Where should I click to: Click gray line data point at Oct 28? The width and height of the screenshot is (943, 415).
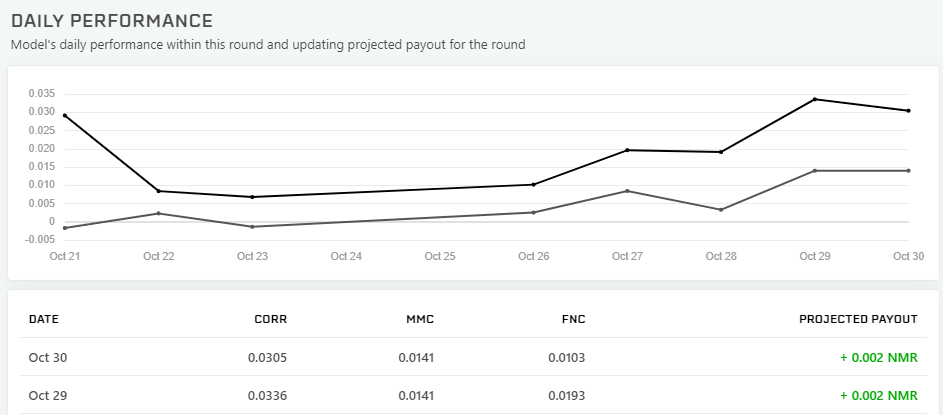[x=721, y=210]
